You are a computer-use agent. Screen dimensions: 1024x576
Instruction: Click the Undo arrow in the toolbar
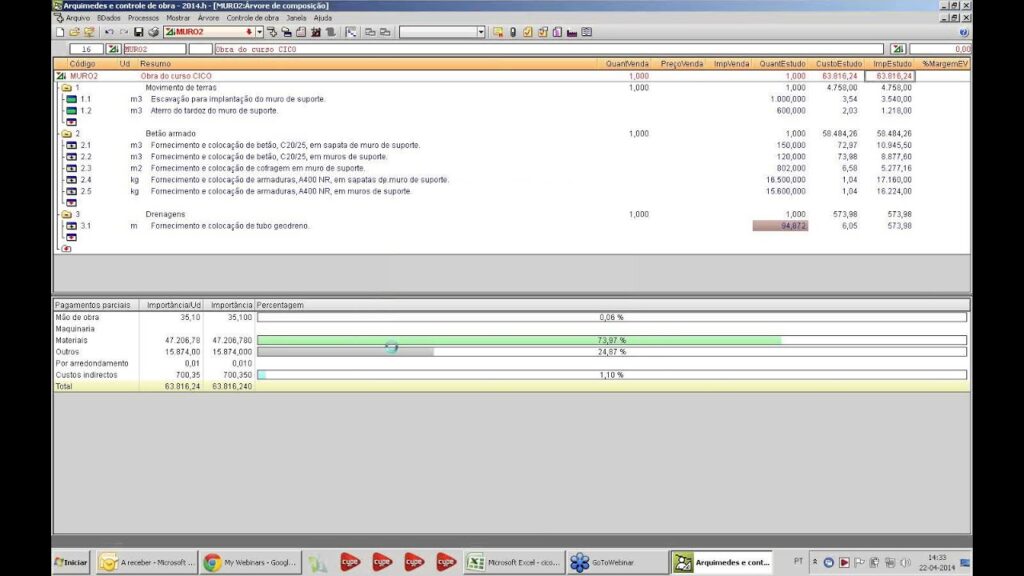109,32
